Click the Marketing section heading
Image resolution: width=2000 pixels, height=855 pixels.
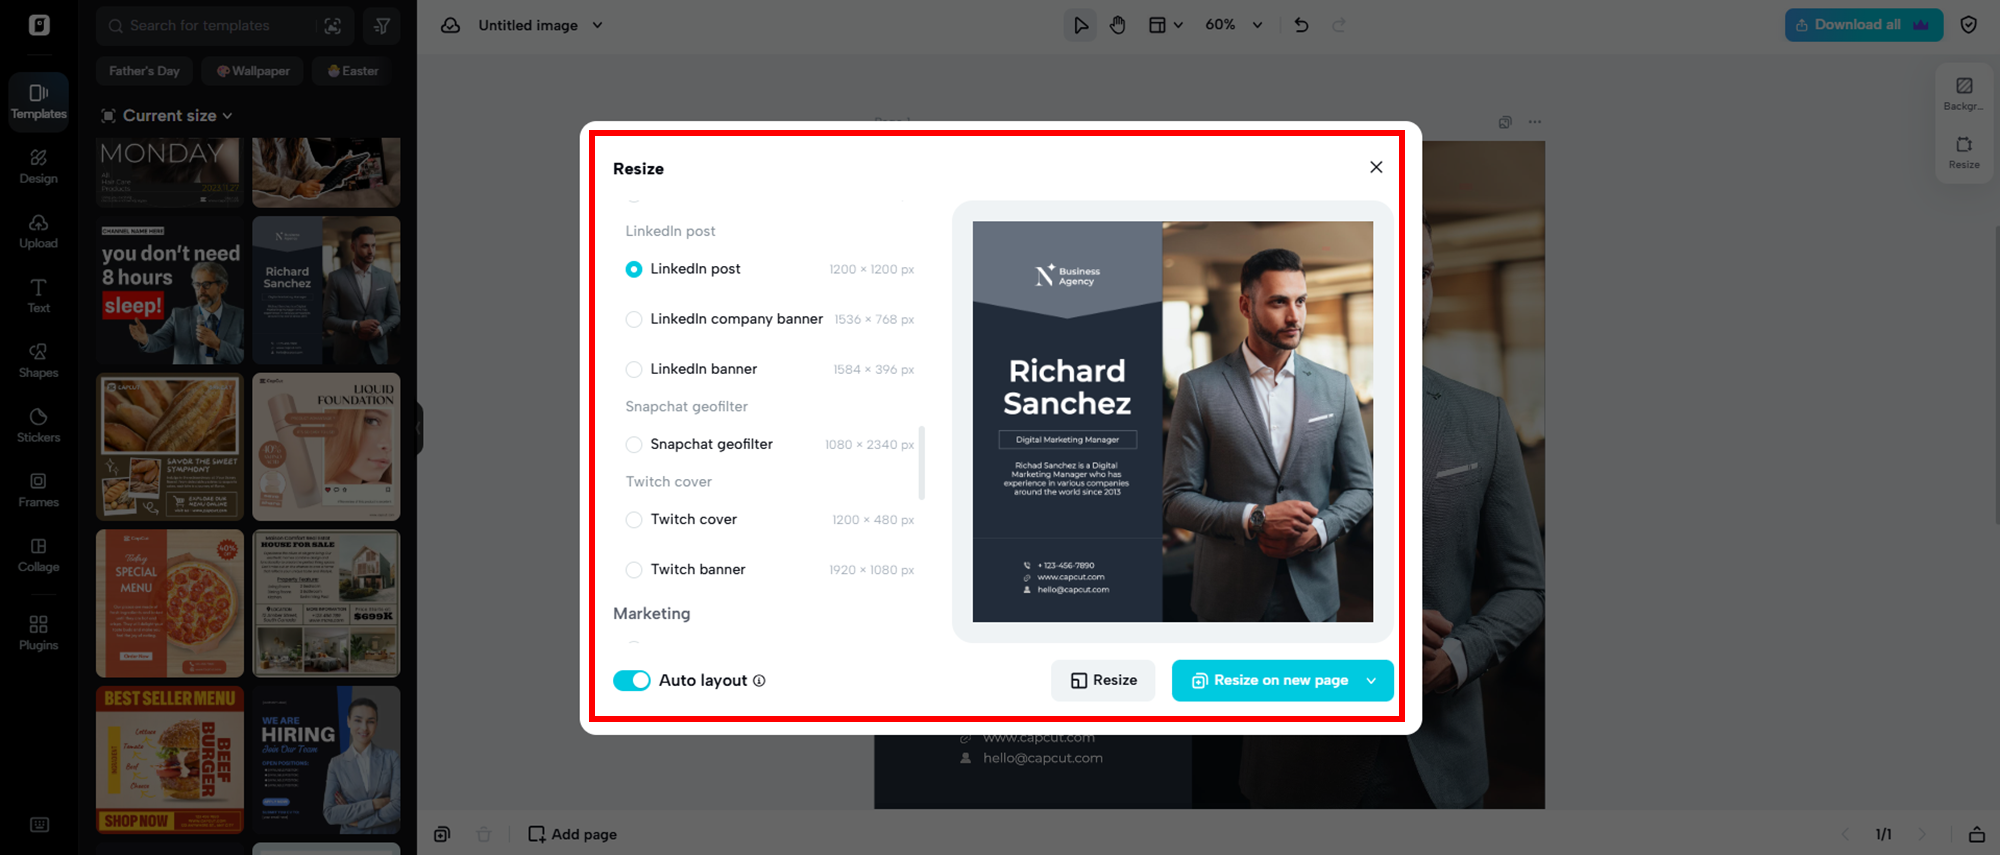tap(652, 614)
